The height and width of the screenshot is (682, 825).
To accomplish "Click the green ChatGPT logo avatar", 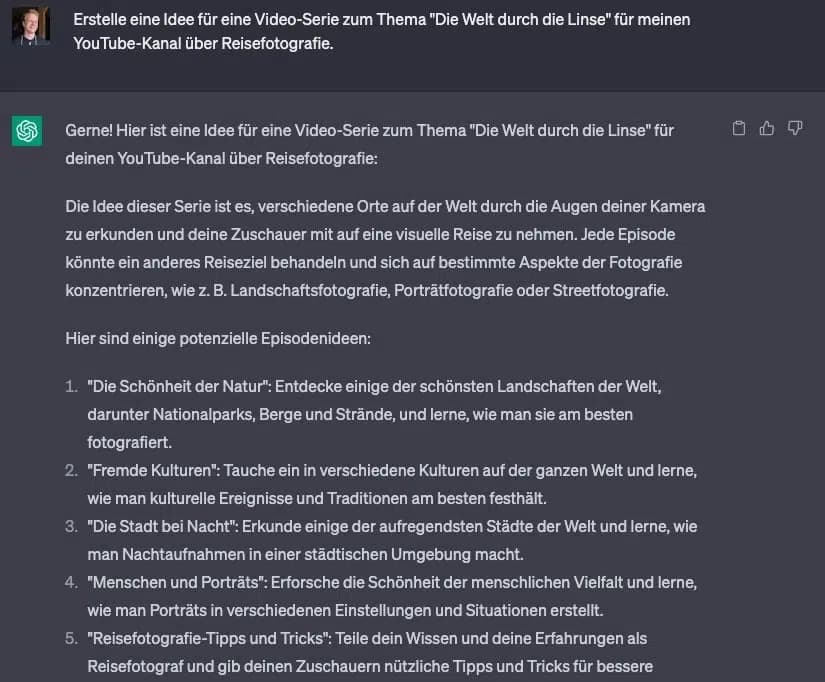I will click(x=27, y=131).
